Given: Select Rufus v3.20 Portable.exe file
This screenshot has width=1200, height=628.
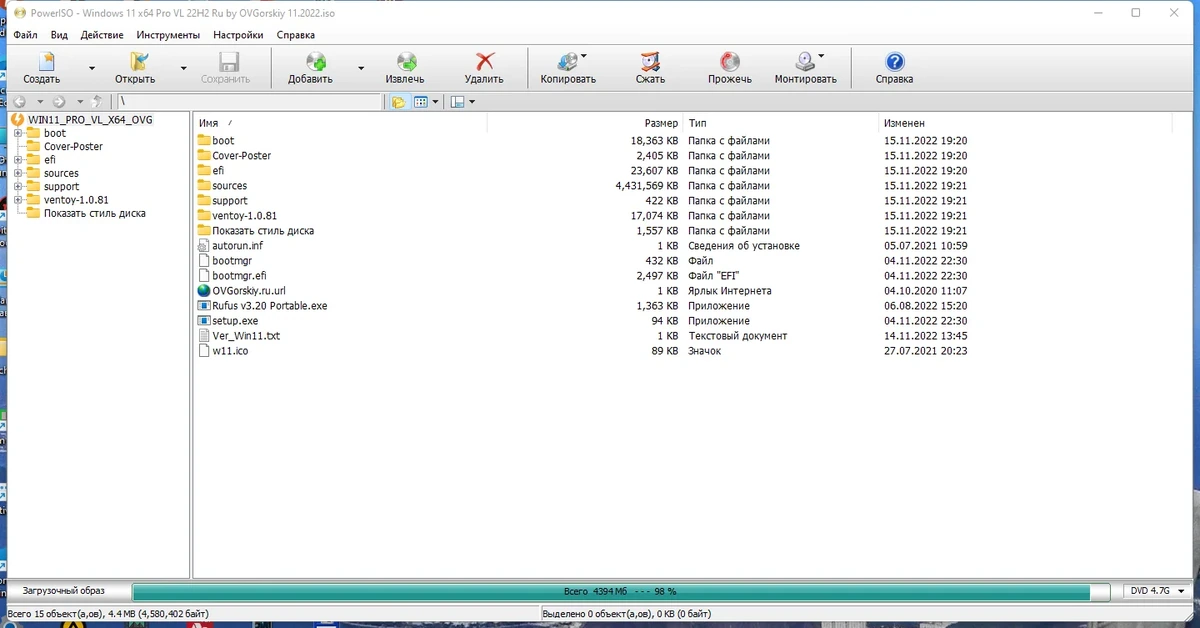Looking at the screenshot, I should (269, 306).
